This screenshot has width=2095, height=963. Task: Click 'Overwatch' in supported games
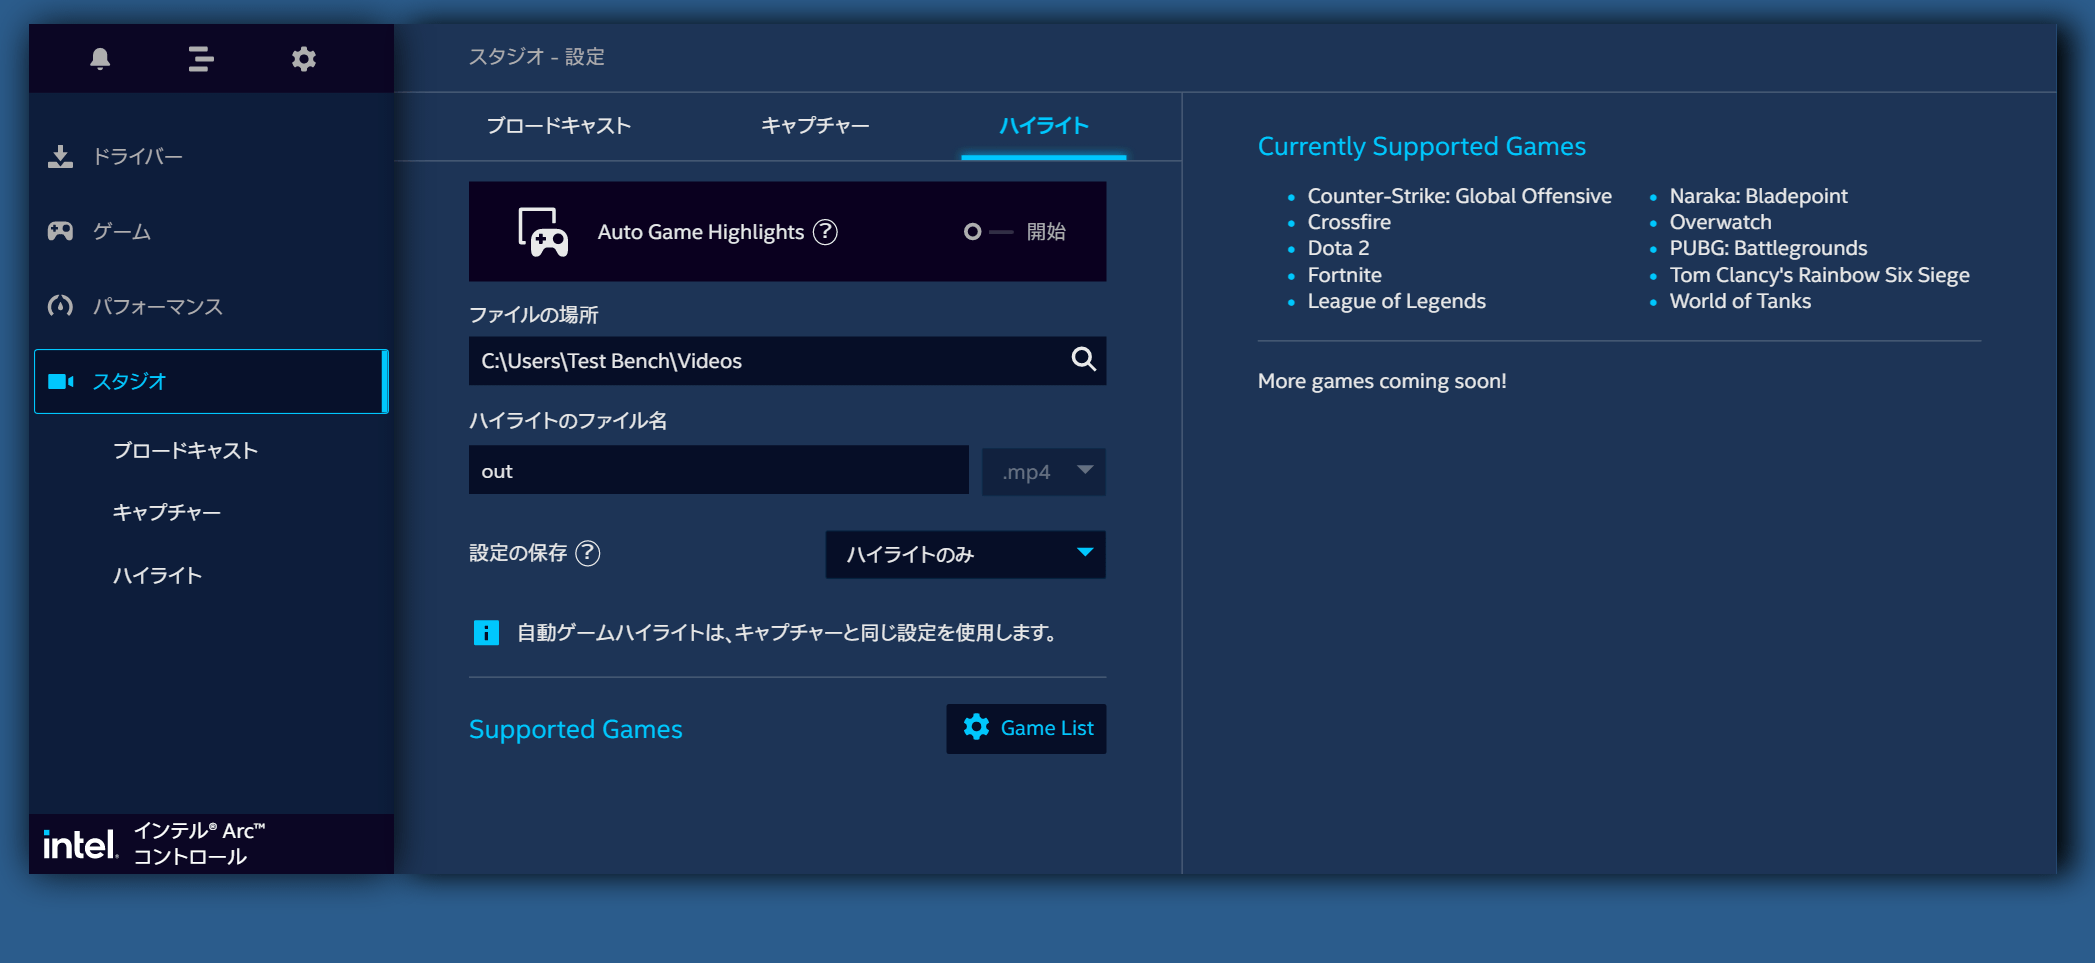tap(1720, 222)
